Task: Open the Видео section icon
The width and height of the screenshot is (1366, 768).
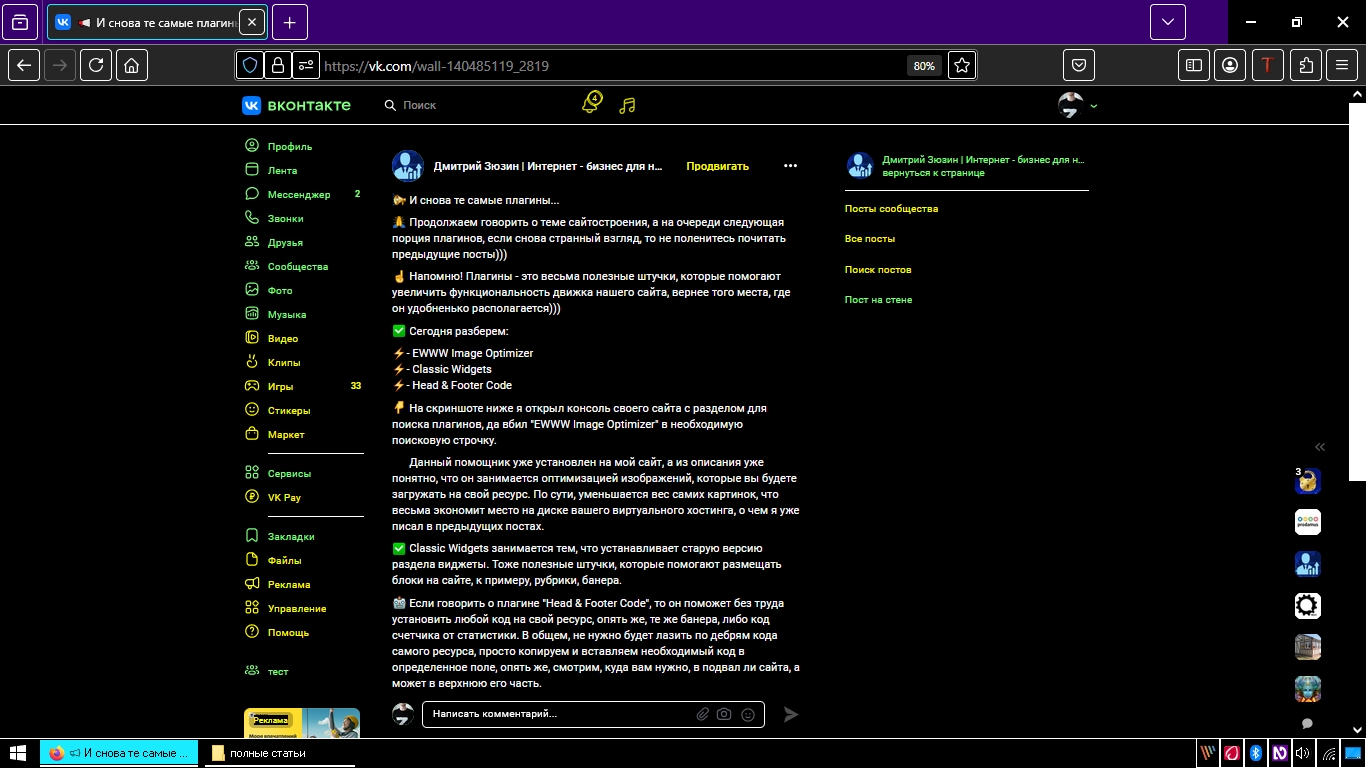Action: [252, 338]
